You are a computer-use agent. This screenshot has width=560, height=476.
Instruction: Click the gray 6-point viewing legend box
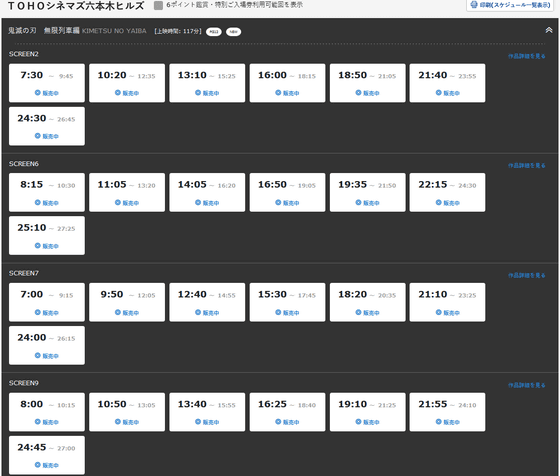(158, 5)
